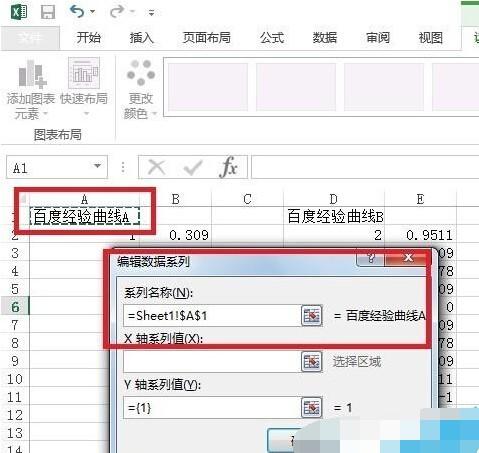
Task: Redo the last undone action
Action: click(x=117, y=12)
